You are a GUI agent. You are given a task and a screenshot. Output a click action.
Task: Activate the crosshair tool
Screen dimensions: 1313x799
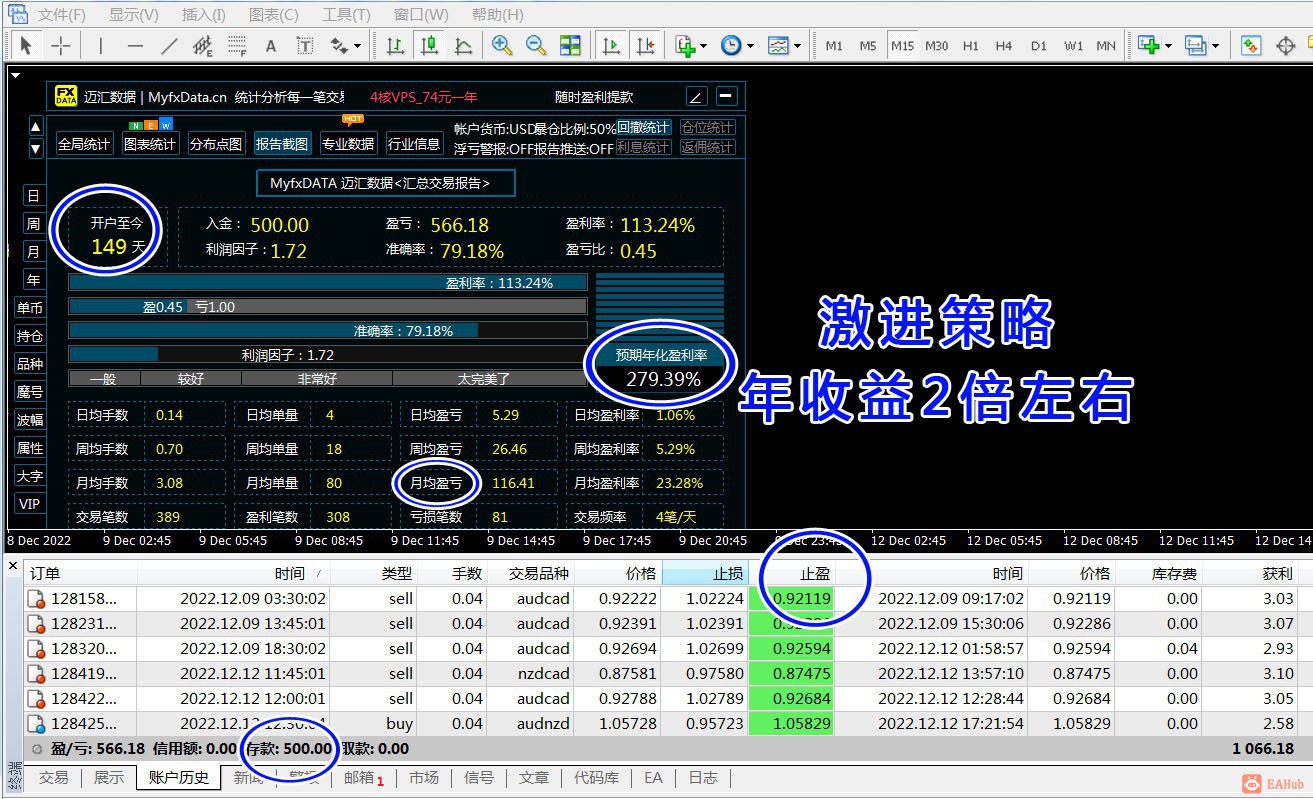pos(60,45)
